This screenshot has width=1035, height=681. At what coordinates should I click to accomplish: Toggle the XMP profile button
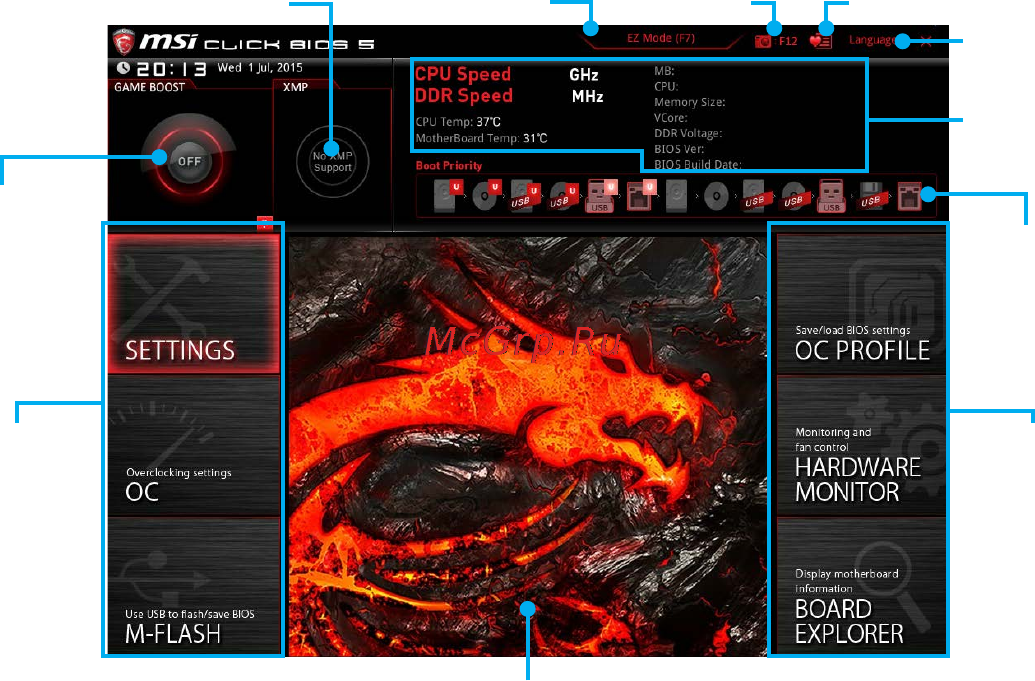click(x=332, y=161)
